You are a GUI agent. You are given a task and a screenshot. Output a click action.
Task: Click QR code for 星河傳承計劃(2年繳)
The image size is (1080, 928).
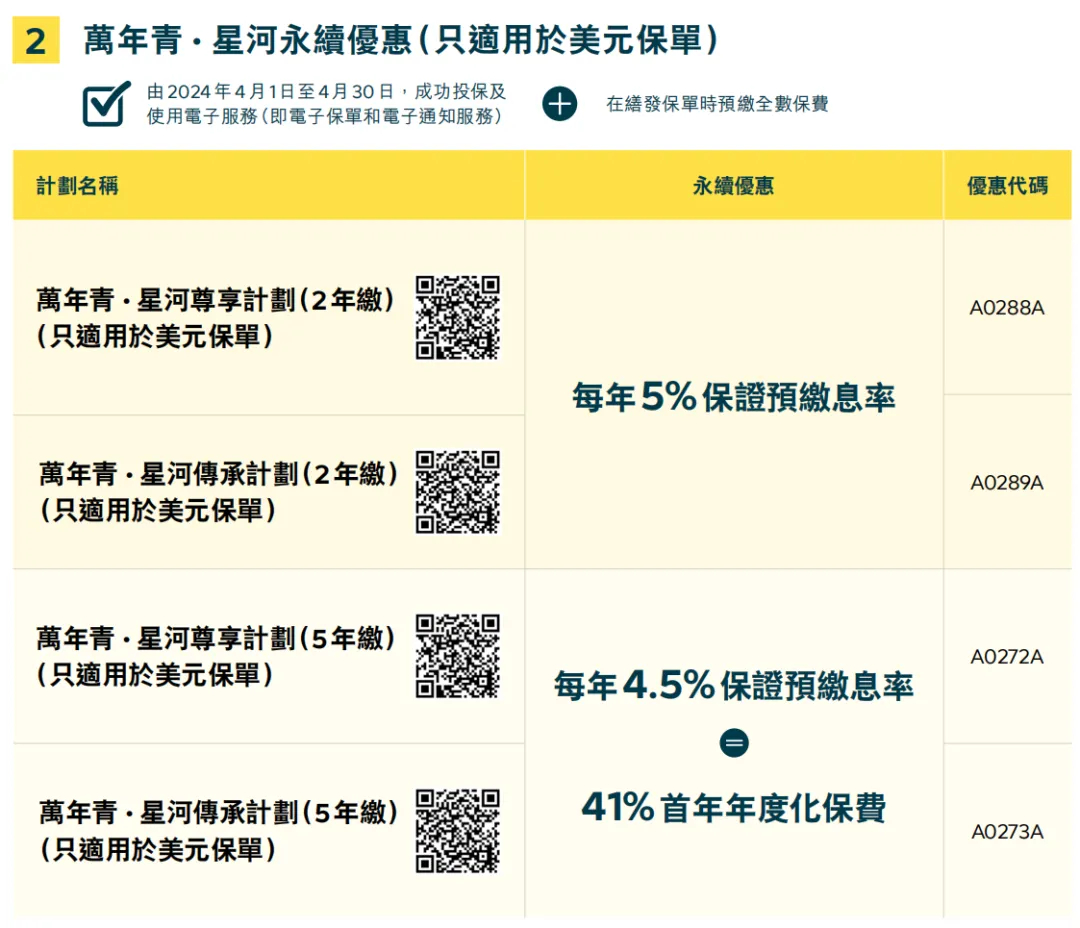[x=457, y=492]
